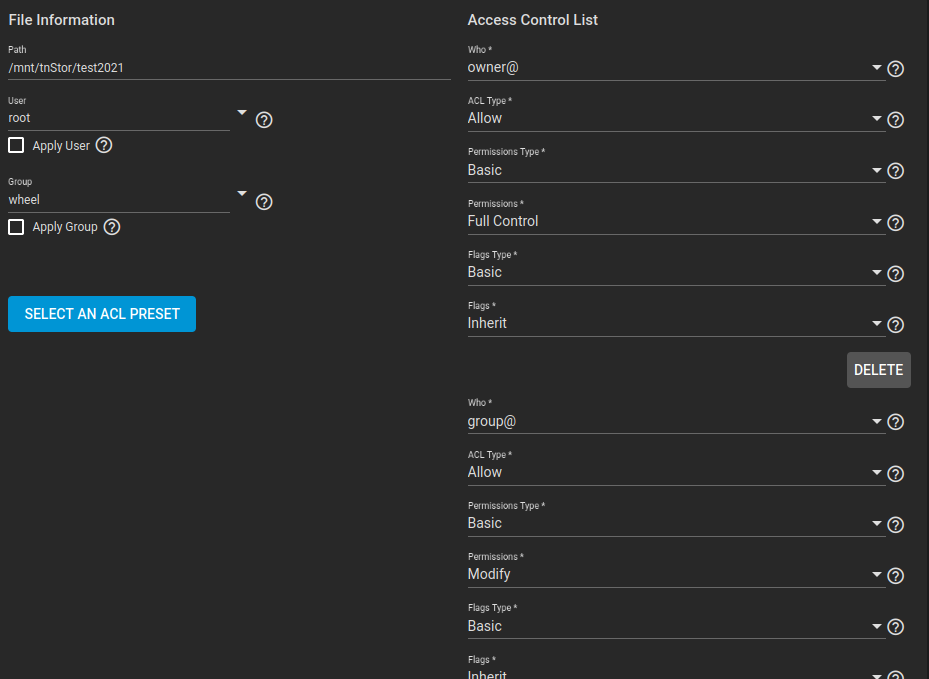Viewport: 929px width, 679px height.
Task: Open Permissions dropdown showing Modify
Action: (x=676, y=574)
